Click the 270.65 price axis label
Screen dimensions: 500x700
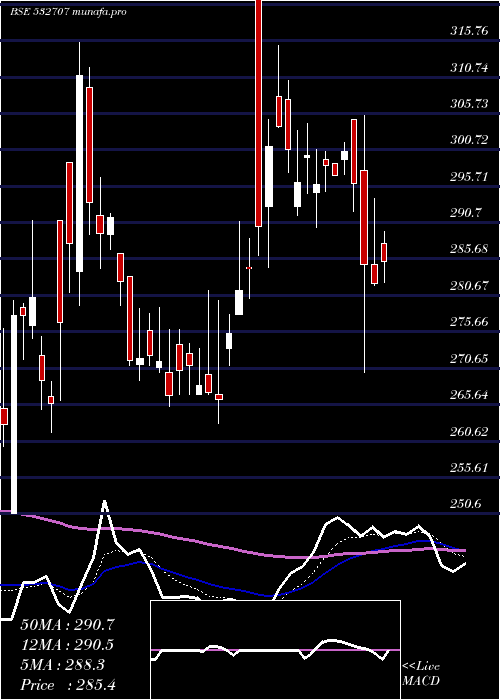tap(468, 358)
